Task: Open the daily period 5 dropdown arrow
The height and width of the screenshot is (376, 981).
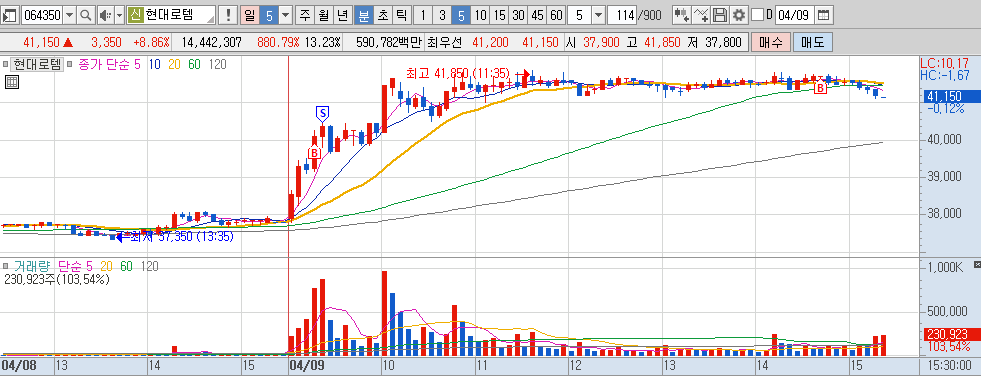Action: 285,14
